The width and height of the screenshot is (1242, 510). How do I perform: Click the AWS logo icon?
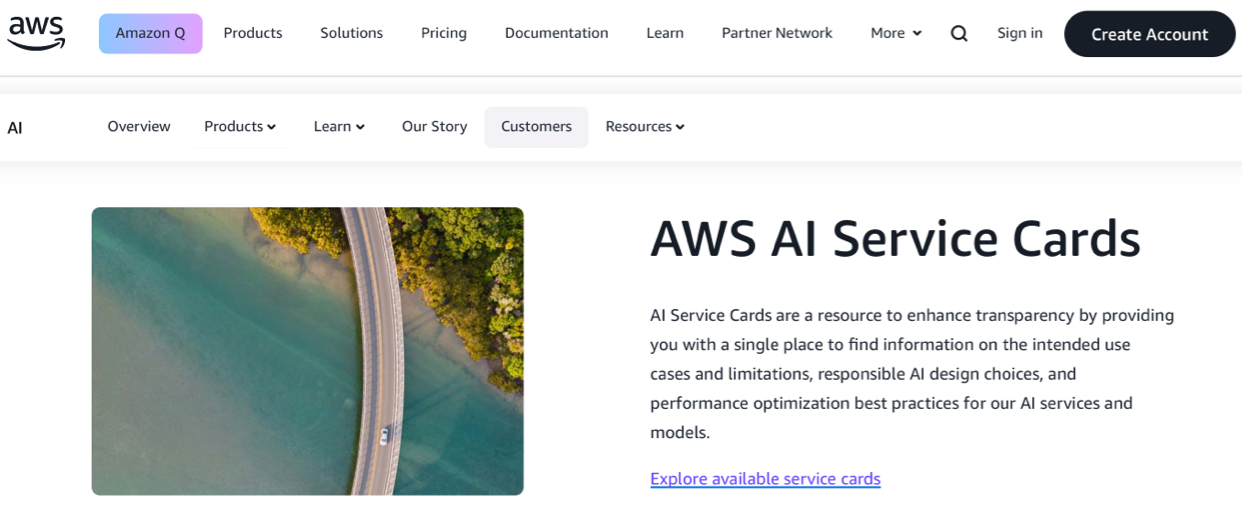[36, 33]
